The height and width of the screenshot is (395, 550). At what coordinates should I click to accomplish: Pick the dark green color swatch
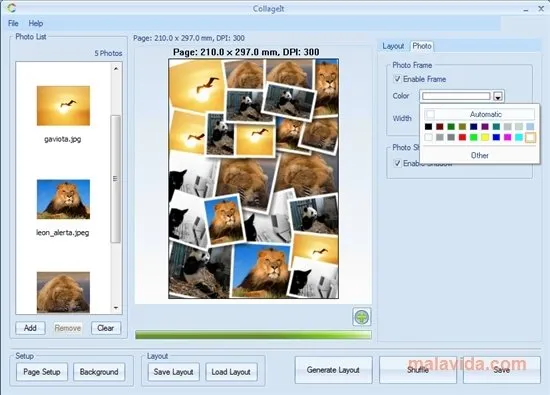pyautogui.click(x=451, y=127)
